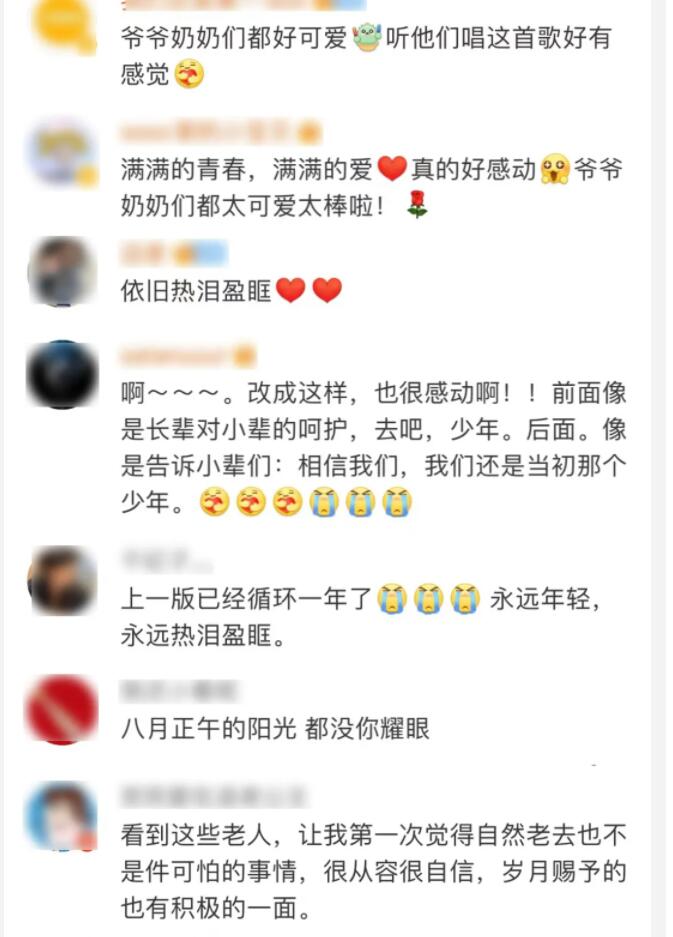Click blurred username above 满满的青春 comment
Image resolution: width=673 pixels, height=937 pixels.
click(221, 132)
